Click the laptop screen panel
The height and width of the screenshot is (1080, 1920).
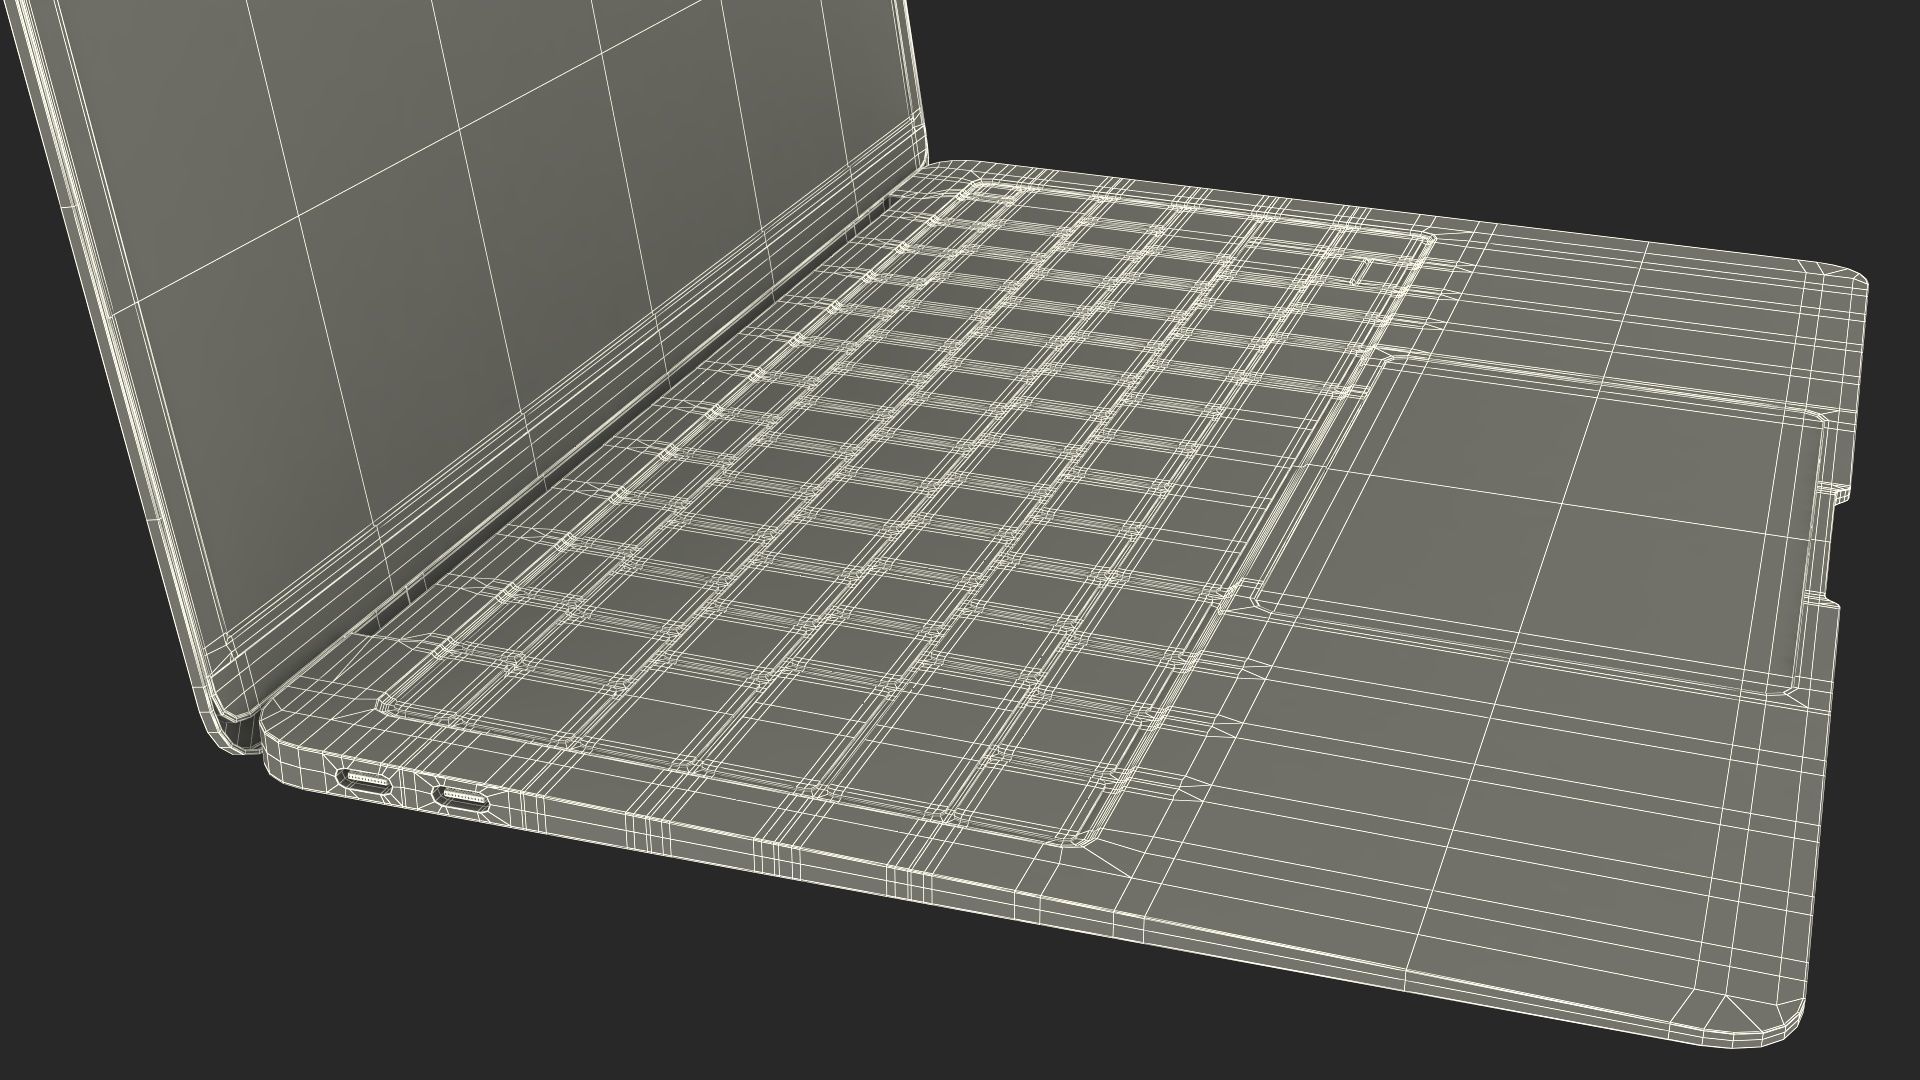pos(420,300)
